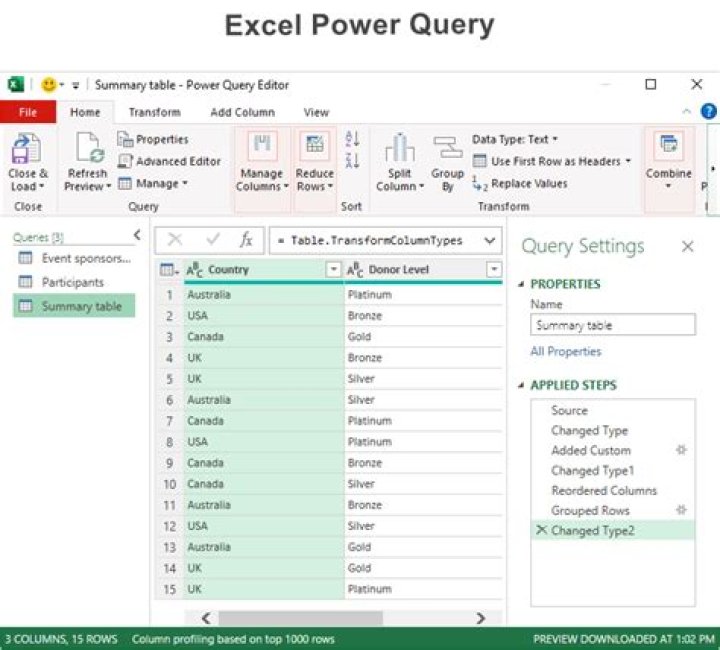Click the Close & Load icon
This screenshot has height=650, width=720.
click(27, 150)
